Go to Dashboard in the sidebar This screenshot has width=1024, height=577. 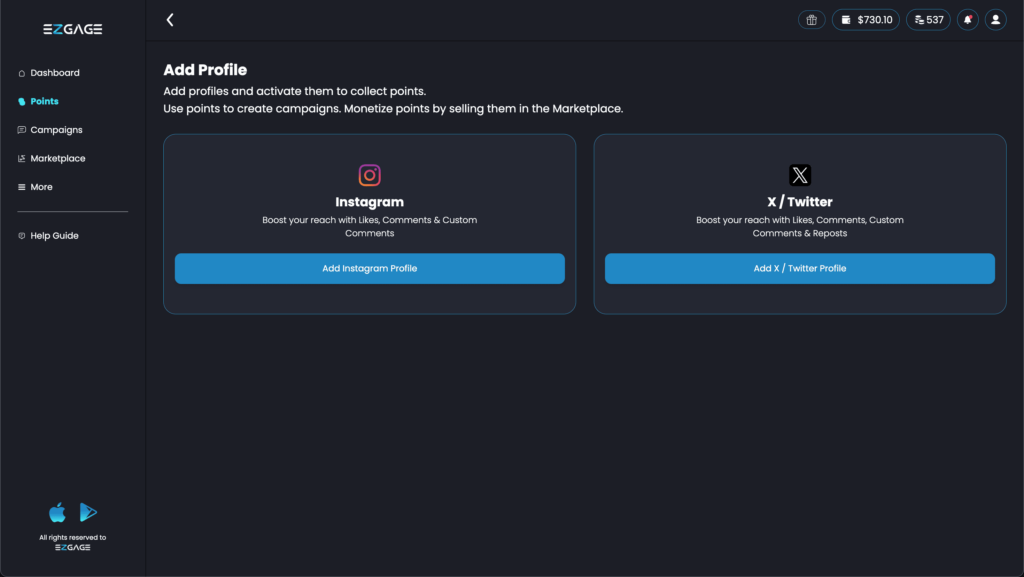[x=54, y=73]
